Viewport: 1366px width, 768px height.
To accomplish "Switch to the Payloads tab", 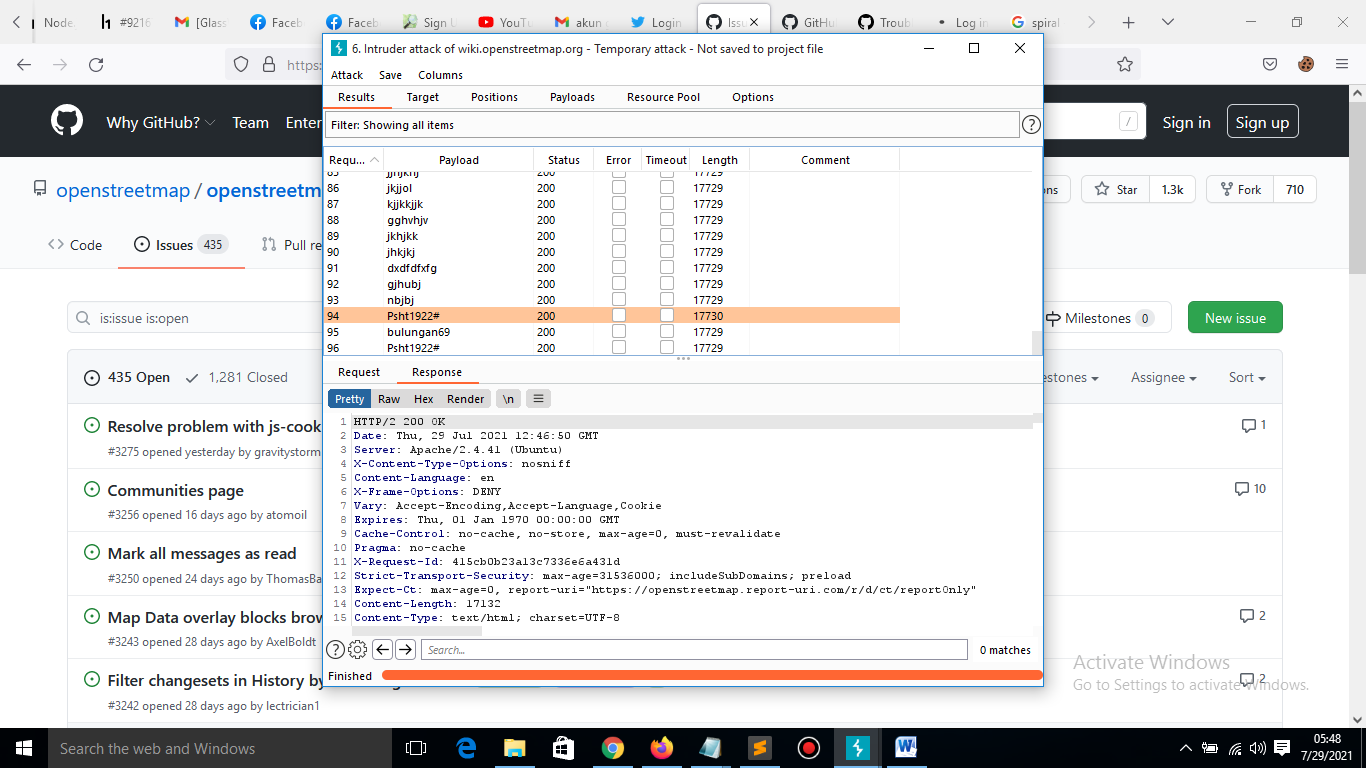I will pyautogui.click(x=572, y=97).
